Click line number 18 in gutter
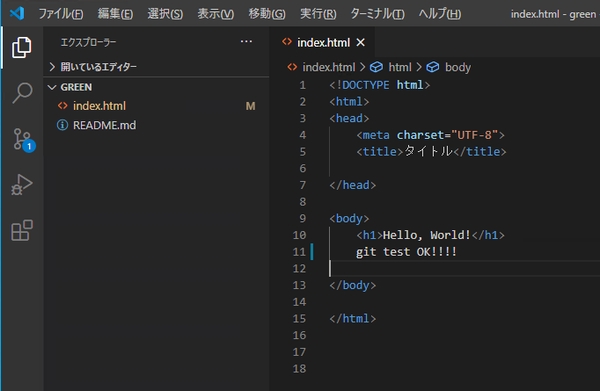The image size is (600, 391). click(299, 368)
